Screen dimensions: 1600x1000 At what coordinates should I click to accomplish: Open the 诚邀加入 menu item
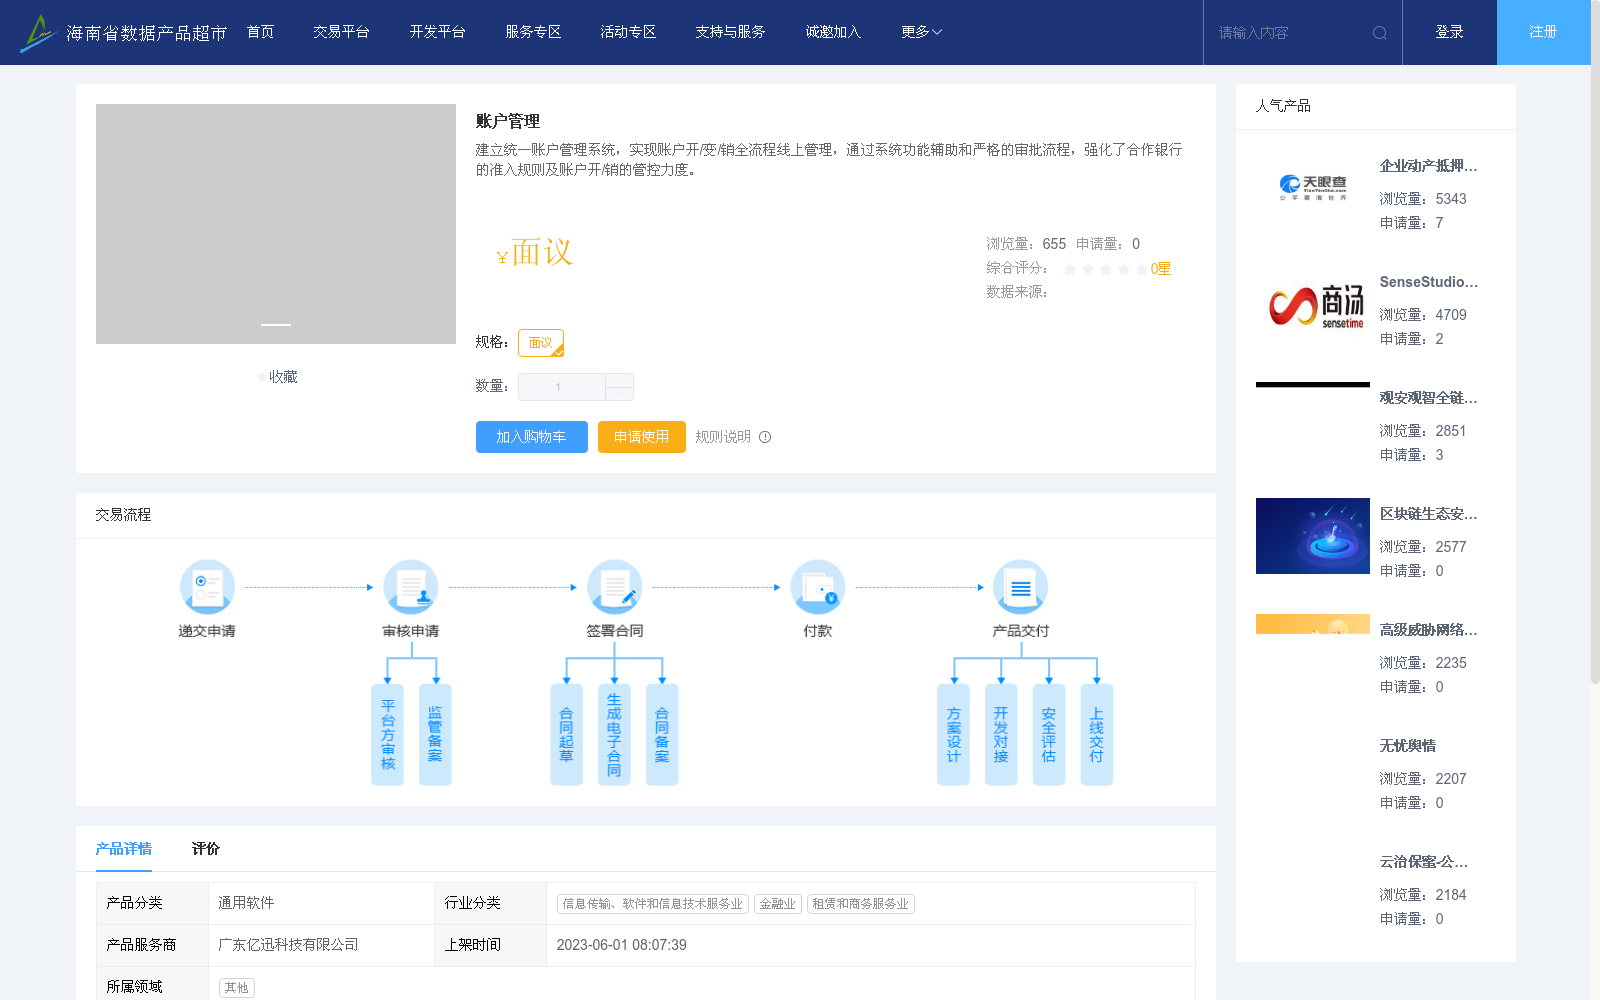(833, 32)
